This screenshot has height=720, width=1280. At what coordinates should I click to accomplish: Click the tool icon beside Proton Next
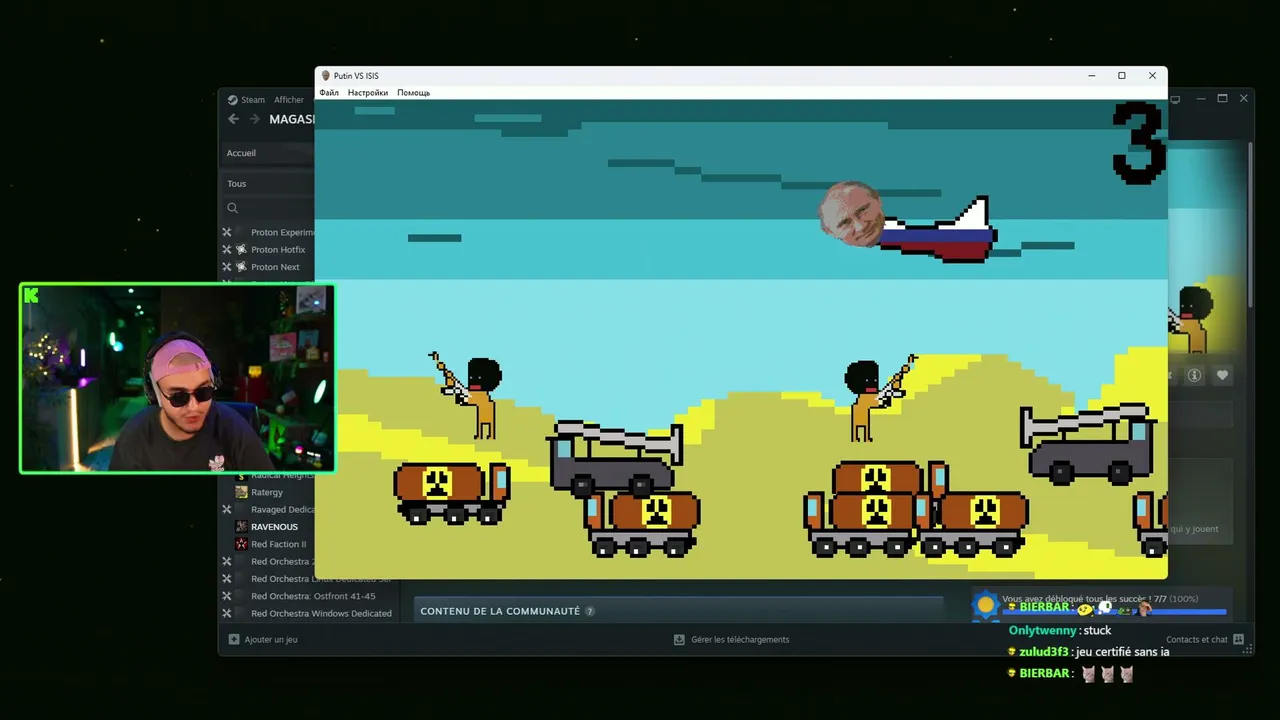[x=227, y=267]
